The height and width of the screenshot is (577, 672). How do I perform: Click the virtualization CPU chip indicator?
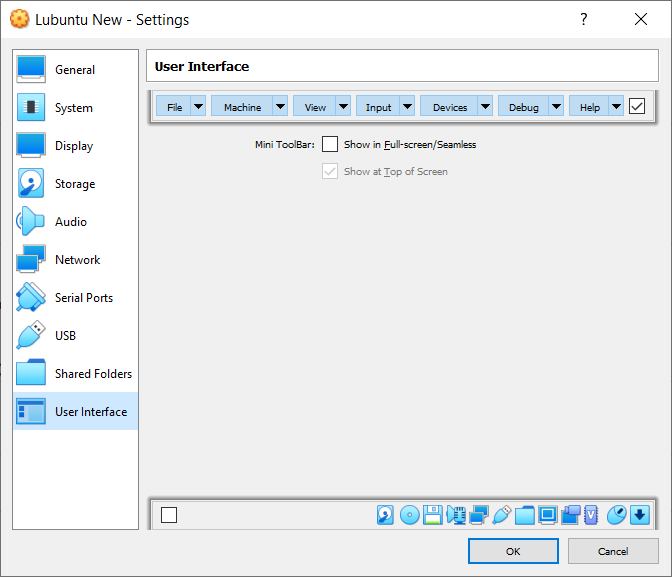[x=591, y=515]
